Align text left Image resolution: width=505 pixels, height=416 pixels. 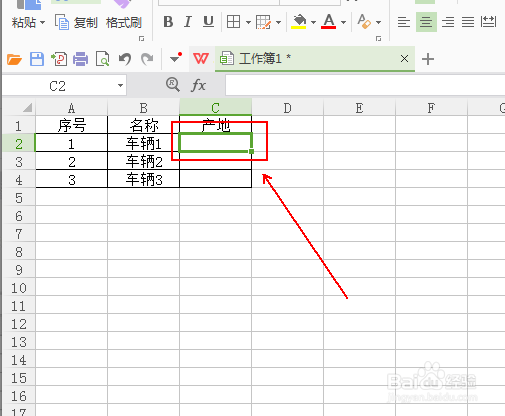(404, 22)
